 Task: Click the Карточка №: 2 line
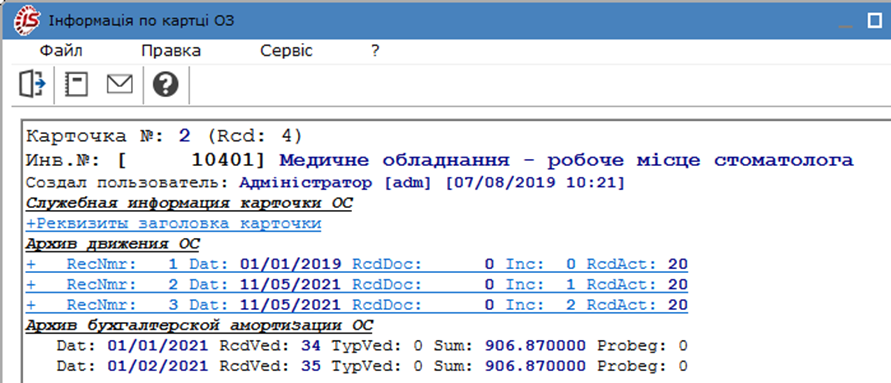(164, 137)
